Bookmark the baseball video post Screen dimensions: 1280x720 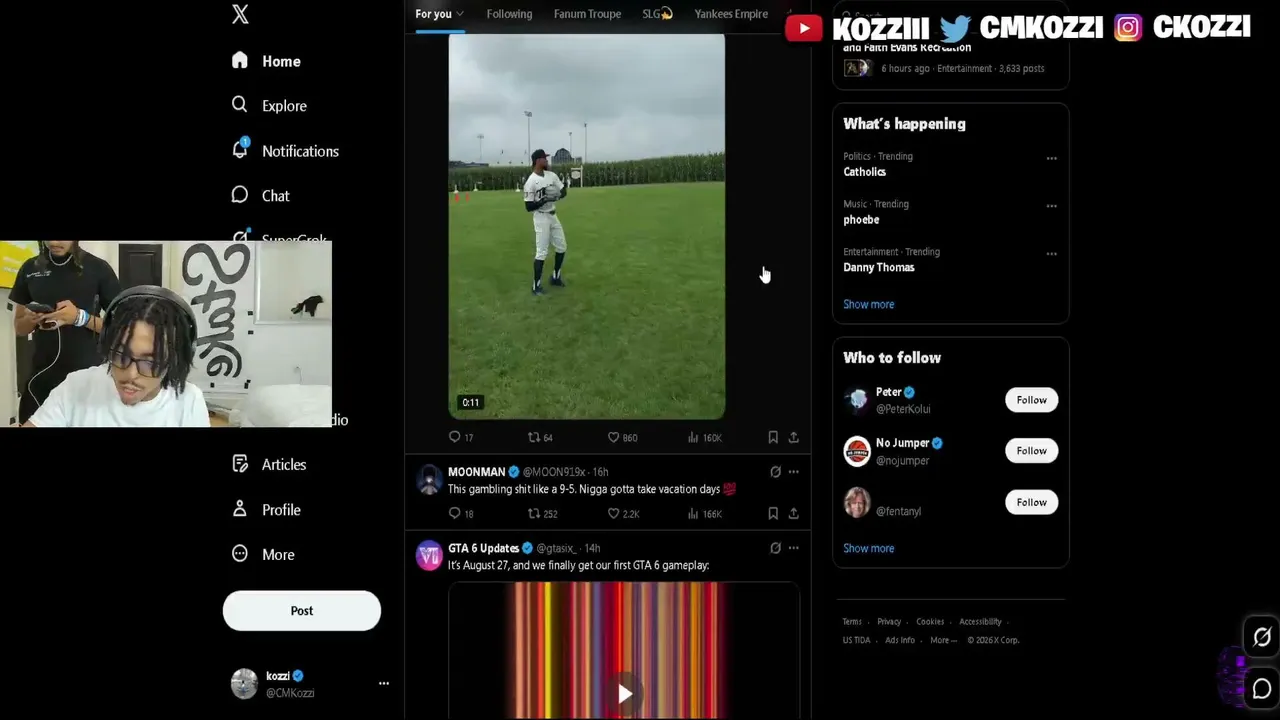(x=773, y=437)
